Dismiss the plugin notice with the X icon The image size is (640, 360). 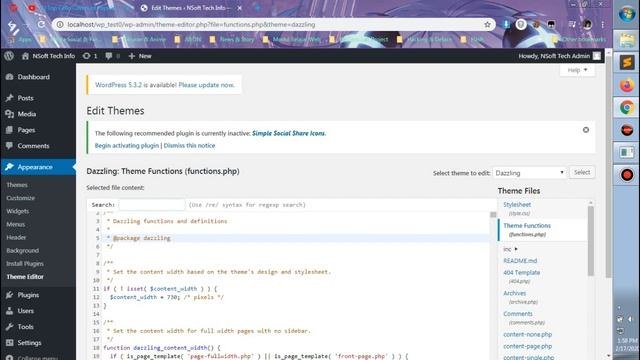coord(586,130)
